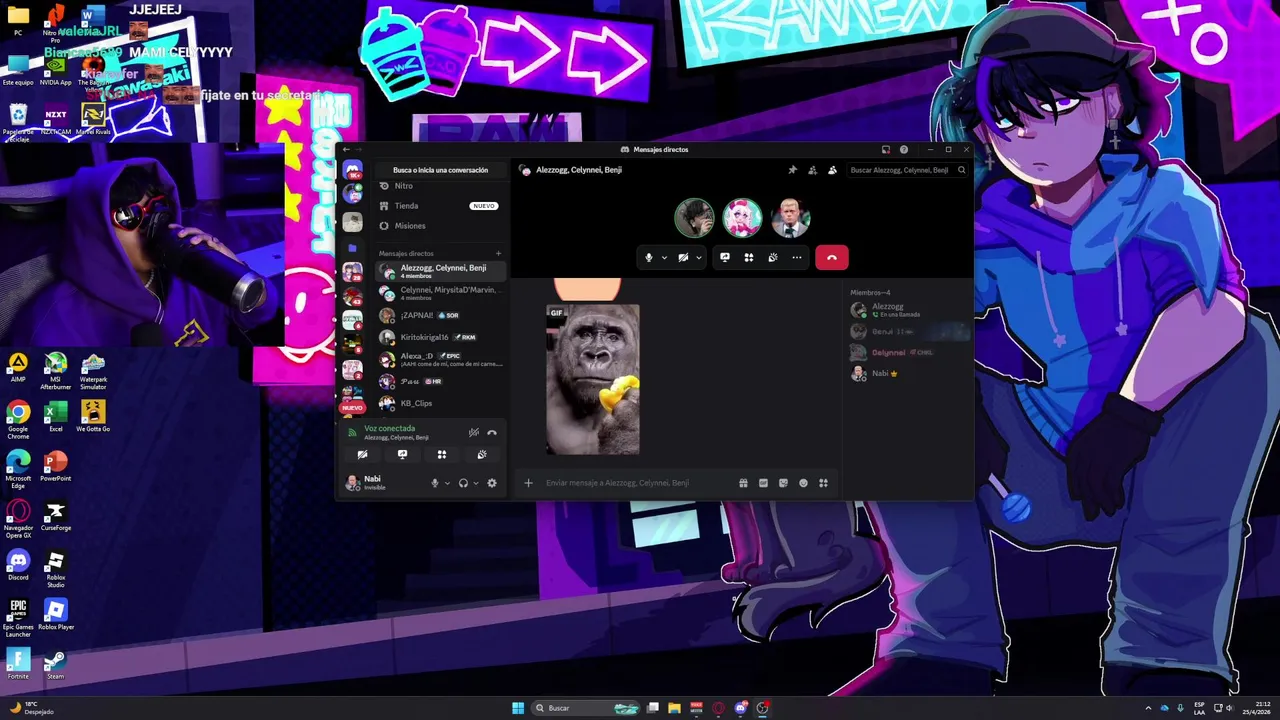Expand input device options in user panel

pyautogui.click(x=447, y=483)
